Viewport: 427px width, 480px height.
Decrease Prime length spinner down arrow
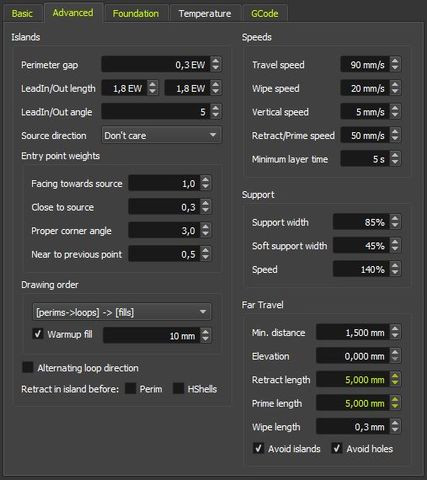395,406
